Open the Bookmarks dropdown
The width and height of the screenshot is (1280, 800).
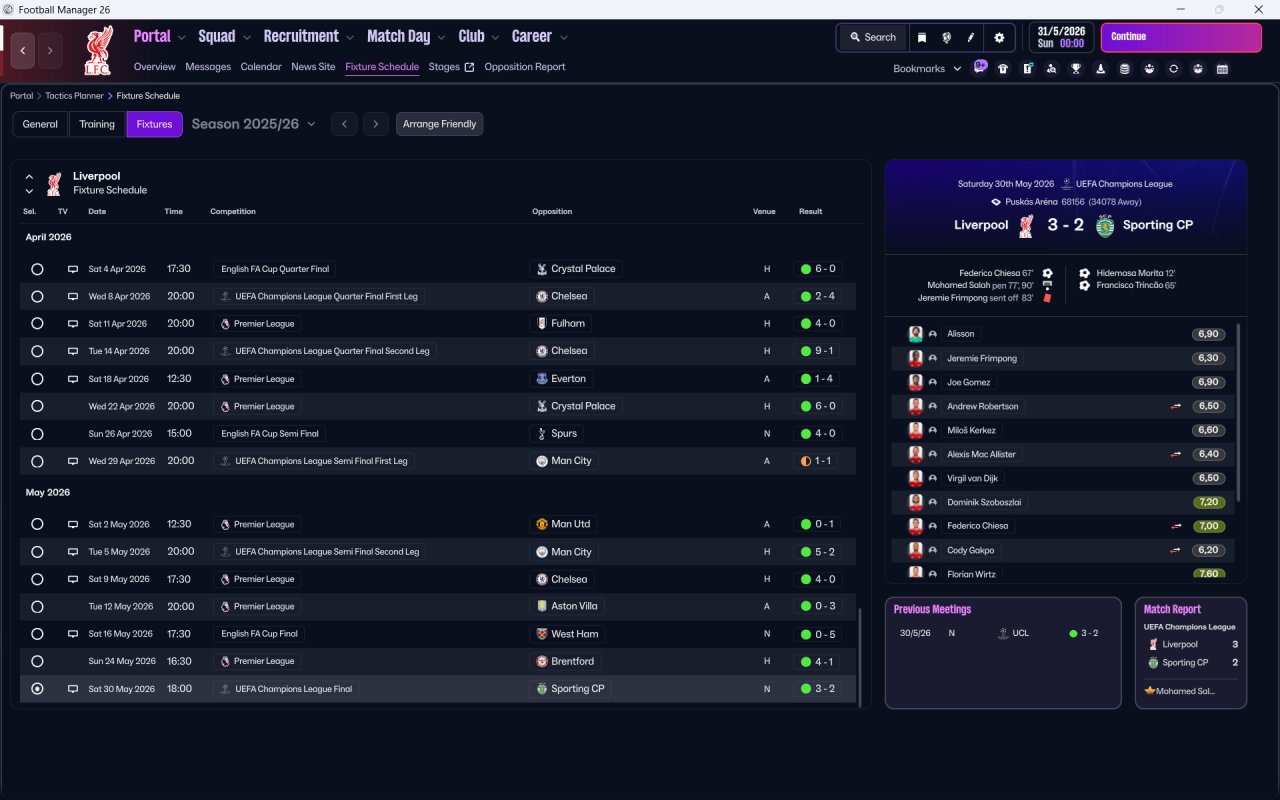point(927,69)
